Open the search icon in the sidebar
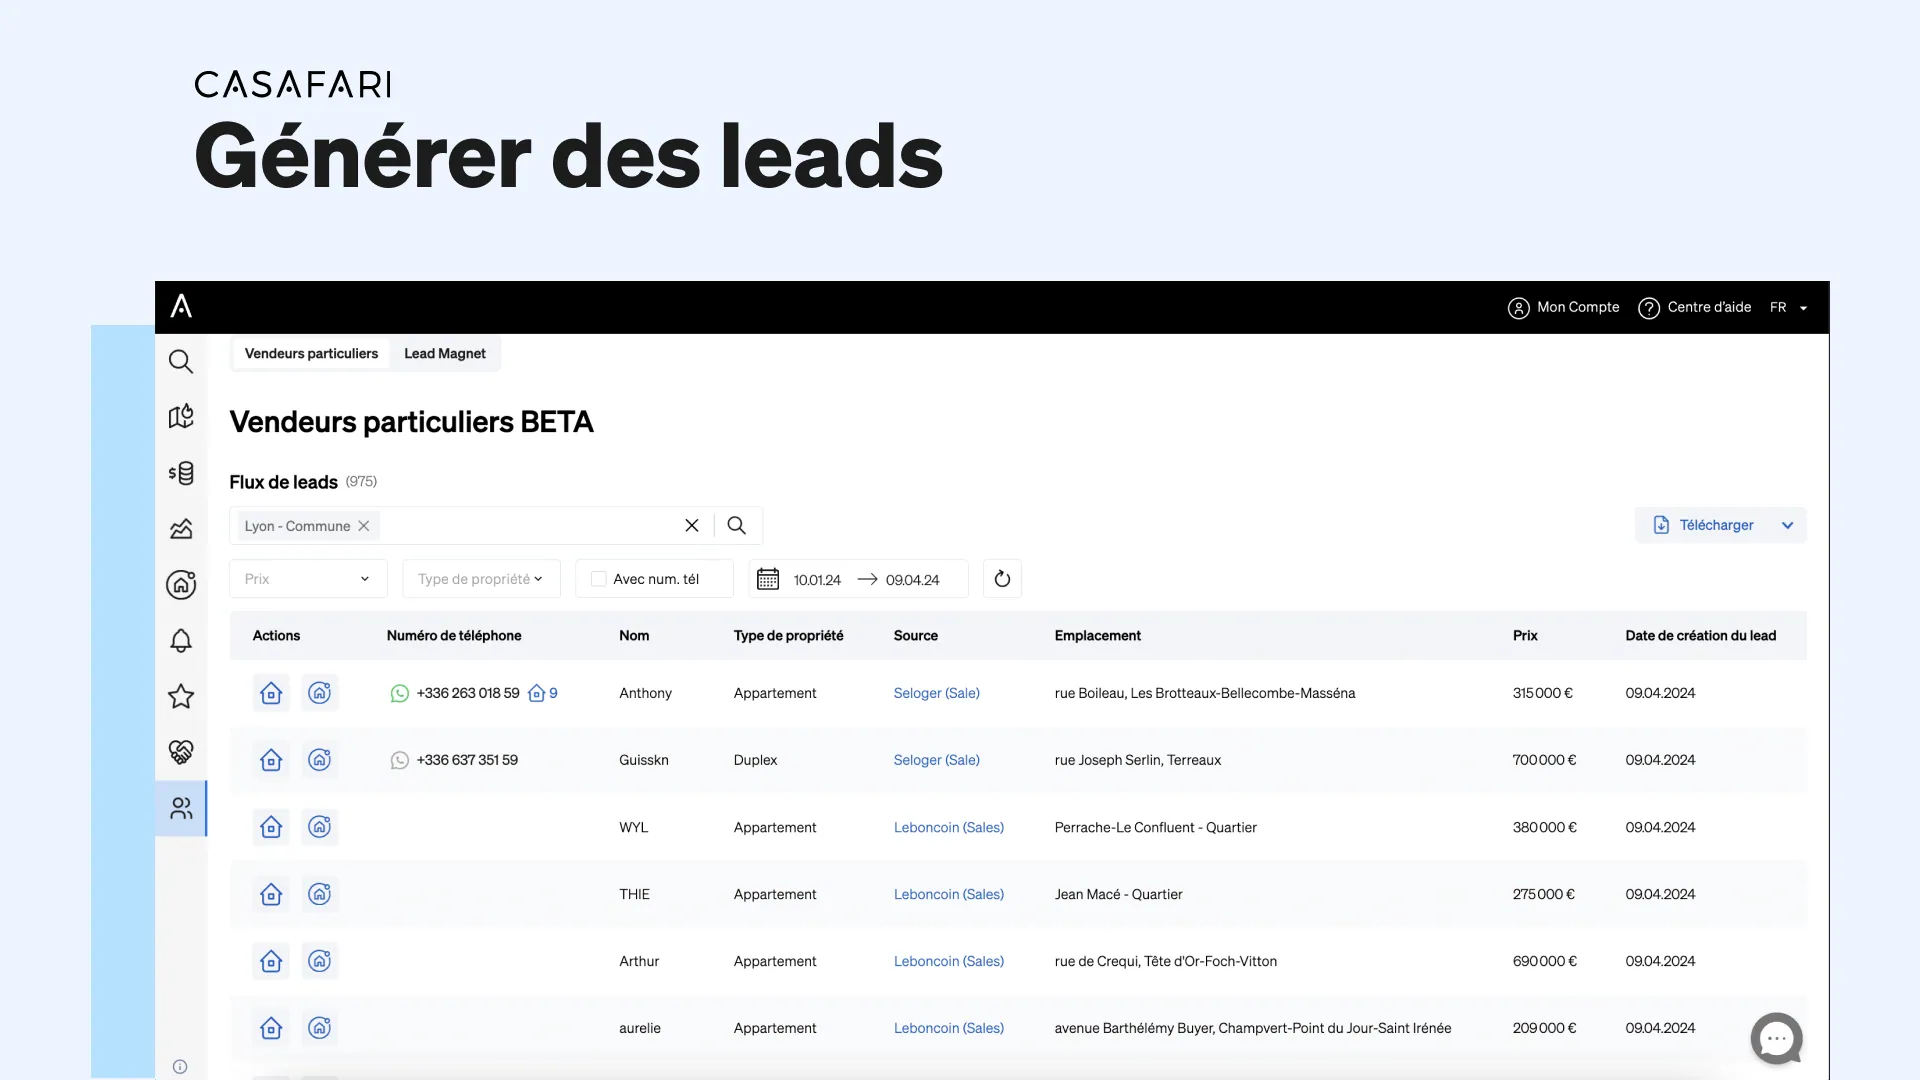 tap(181, 361)
